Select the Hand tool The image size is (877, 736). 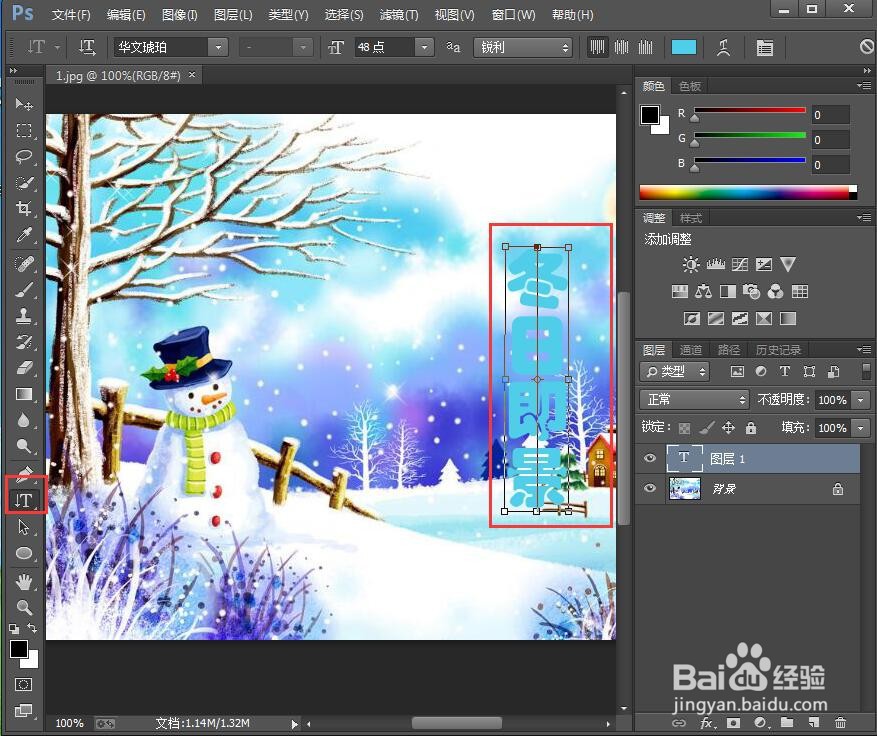pyautogui.click(x=23, y=582)
